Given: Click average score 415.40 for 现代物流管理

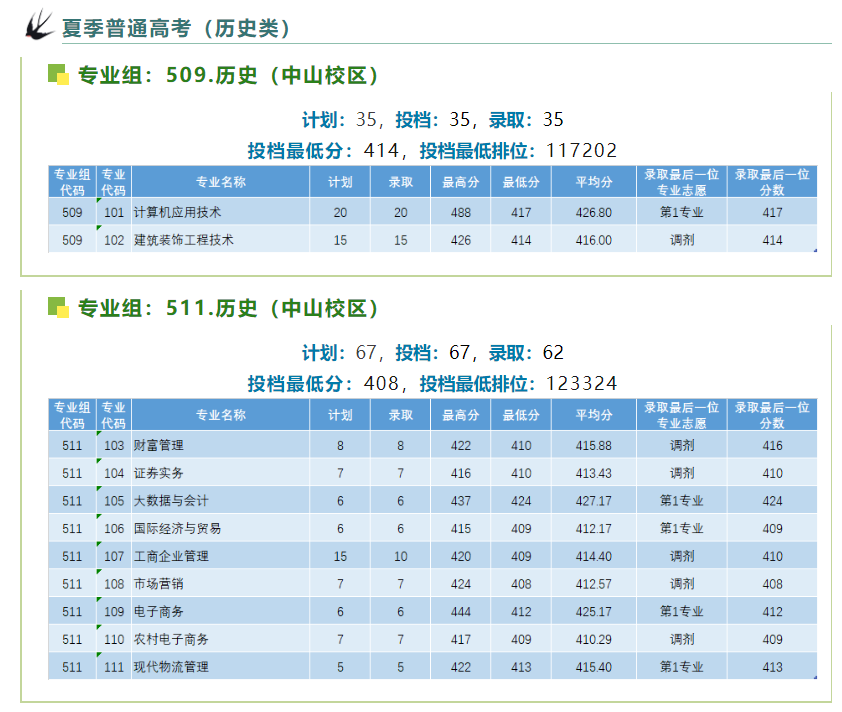Looking at the screenshot, I should [594, 667].
